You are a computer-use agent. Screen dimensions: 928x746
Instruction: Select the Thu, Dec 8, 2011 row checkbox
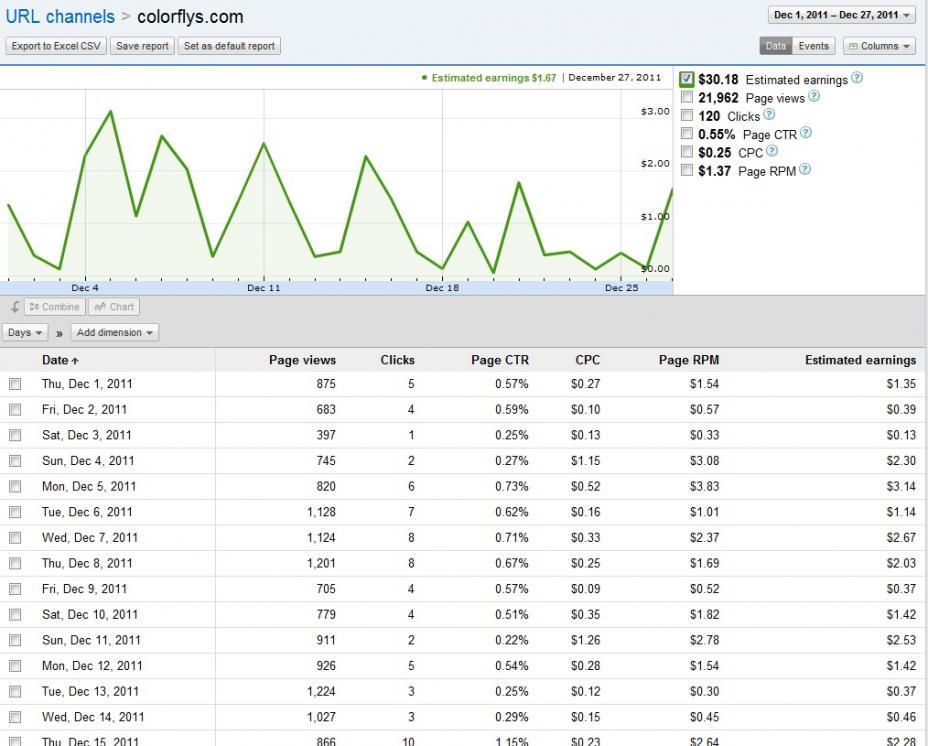[15, 564]
